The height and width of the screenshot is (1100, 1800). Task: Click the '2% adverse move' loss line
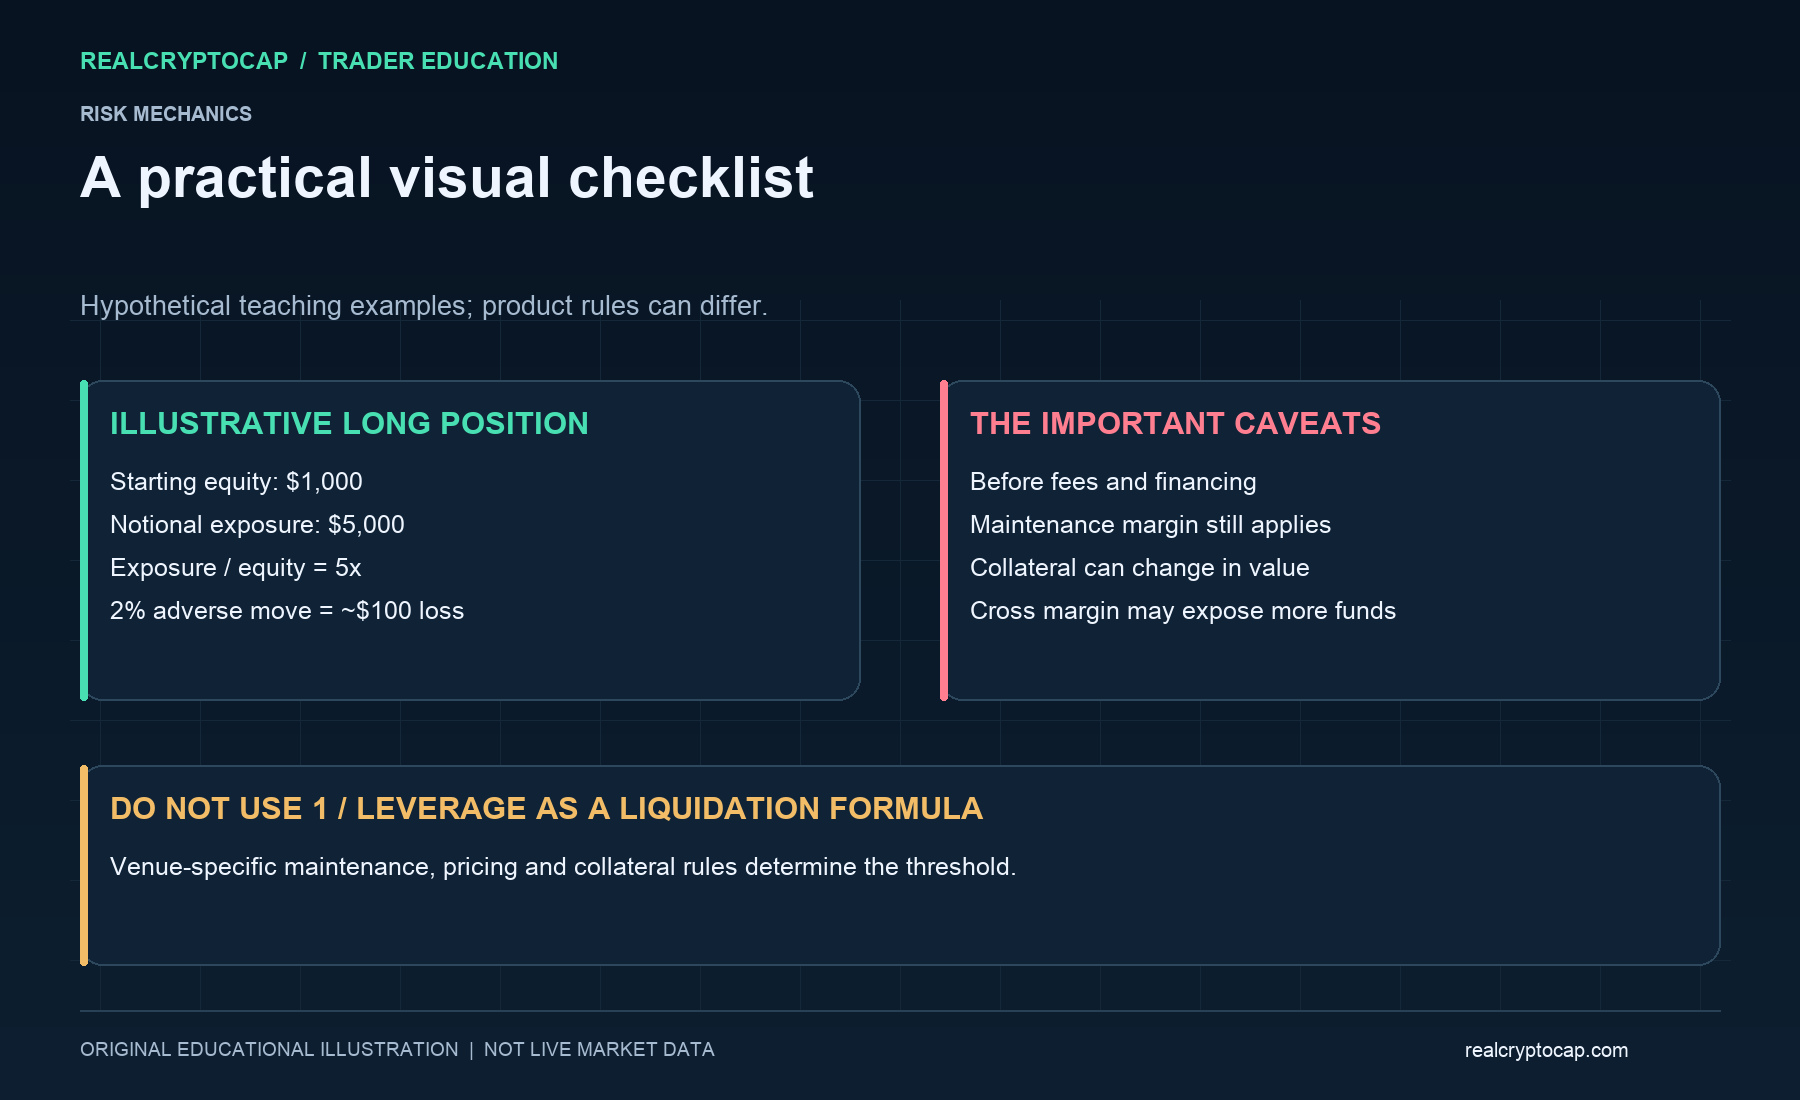287,611
